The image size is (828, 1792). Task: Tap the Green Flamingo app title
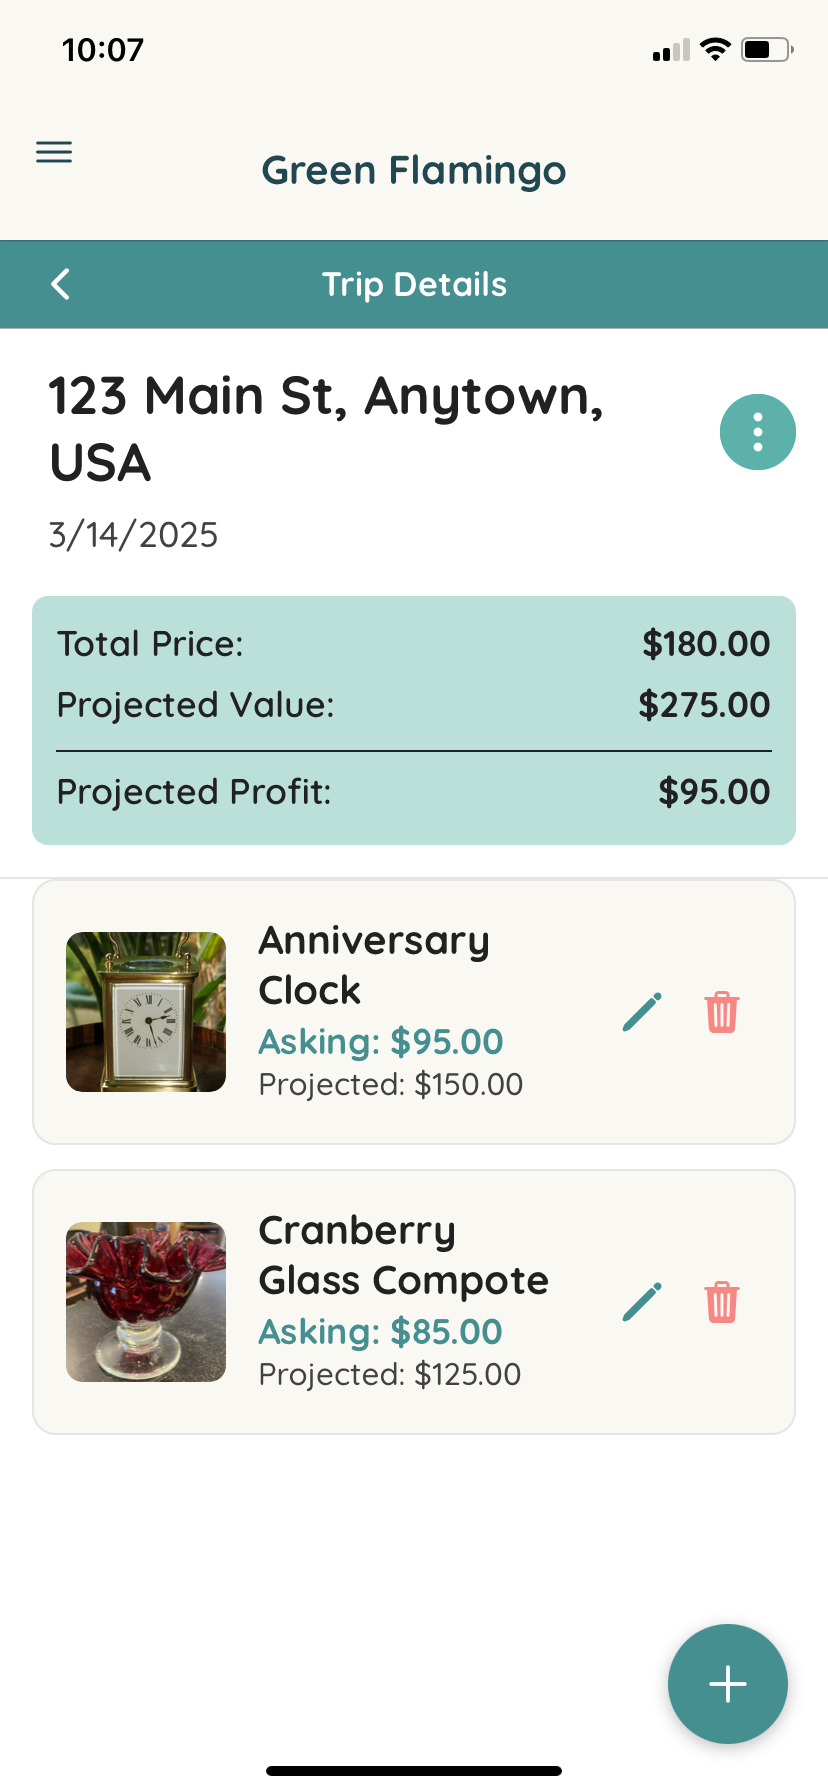point(414,170)
